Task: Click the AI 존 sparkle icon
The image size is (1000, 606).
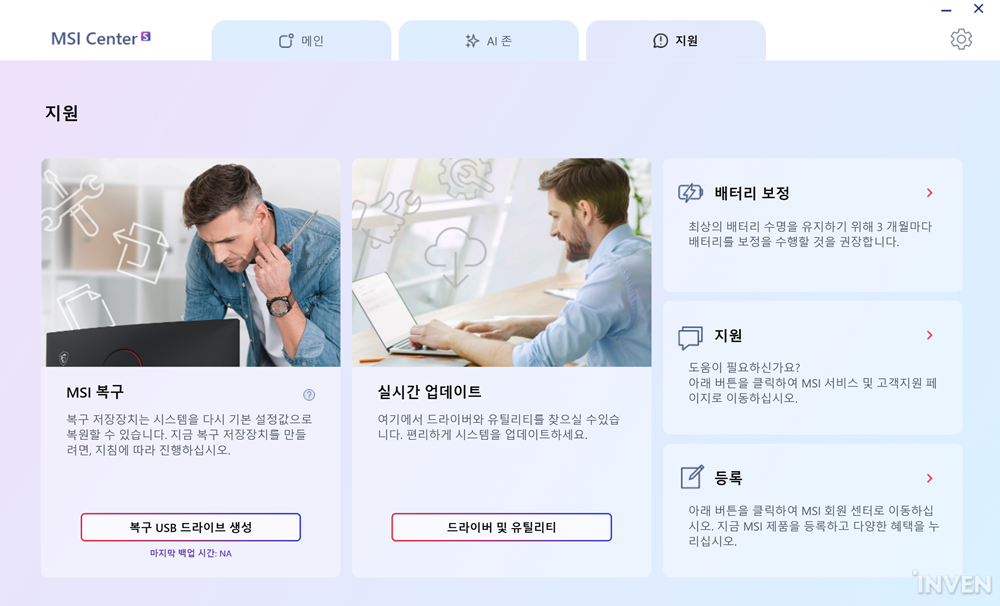Action: click(x=472, y=41)
